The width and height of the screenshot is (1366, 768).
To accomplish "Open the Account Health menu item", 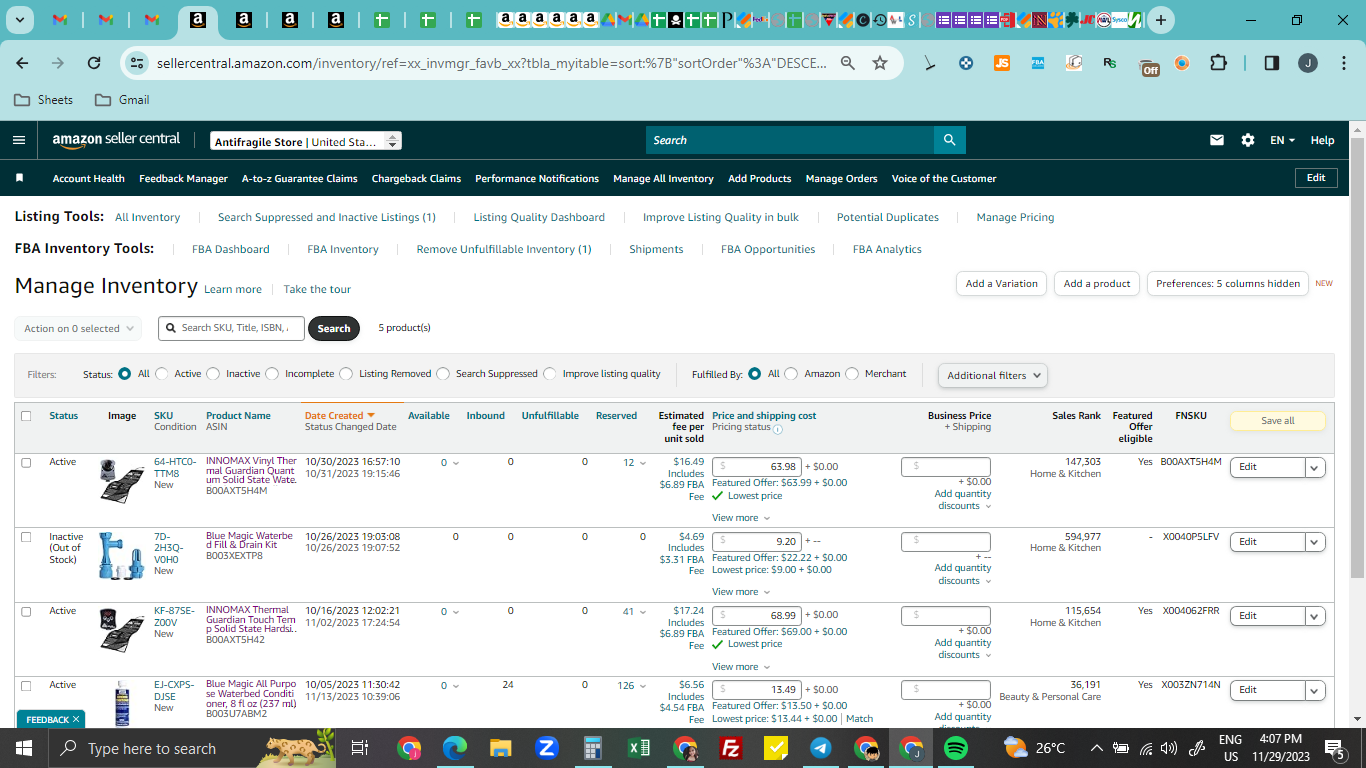I will 89,179.
